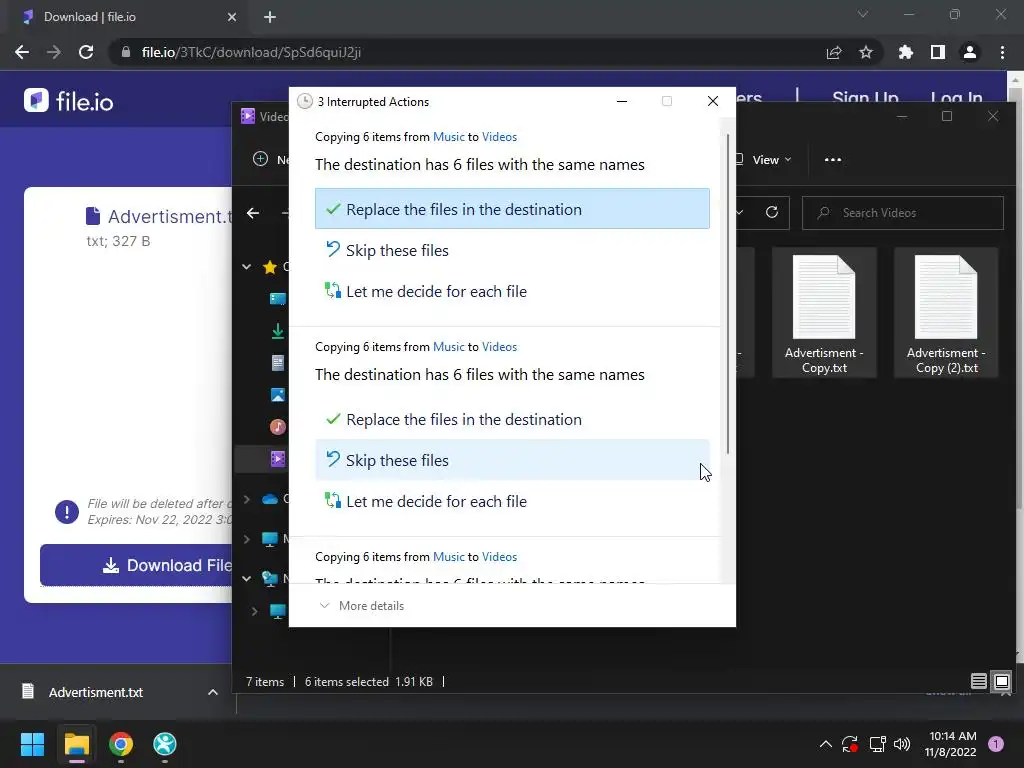Open Music in Explorer sidebar
Viewport: 1024px width, 768px height.
[x=278, y=427]
